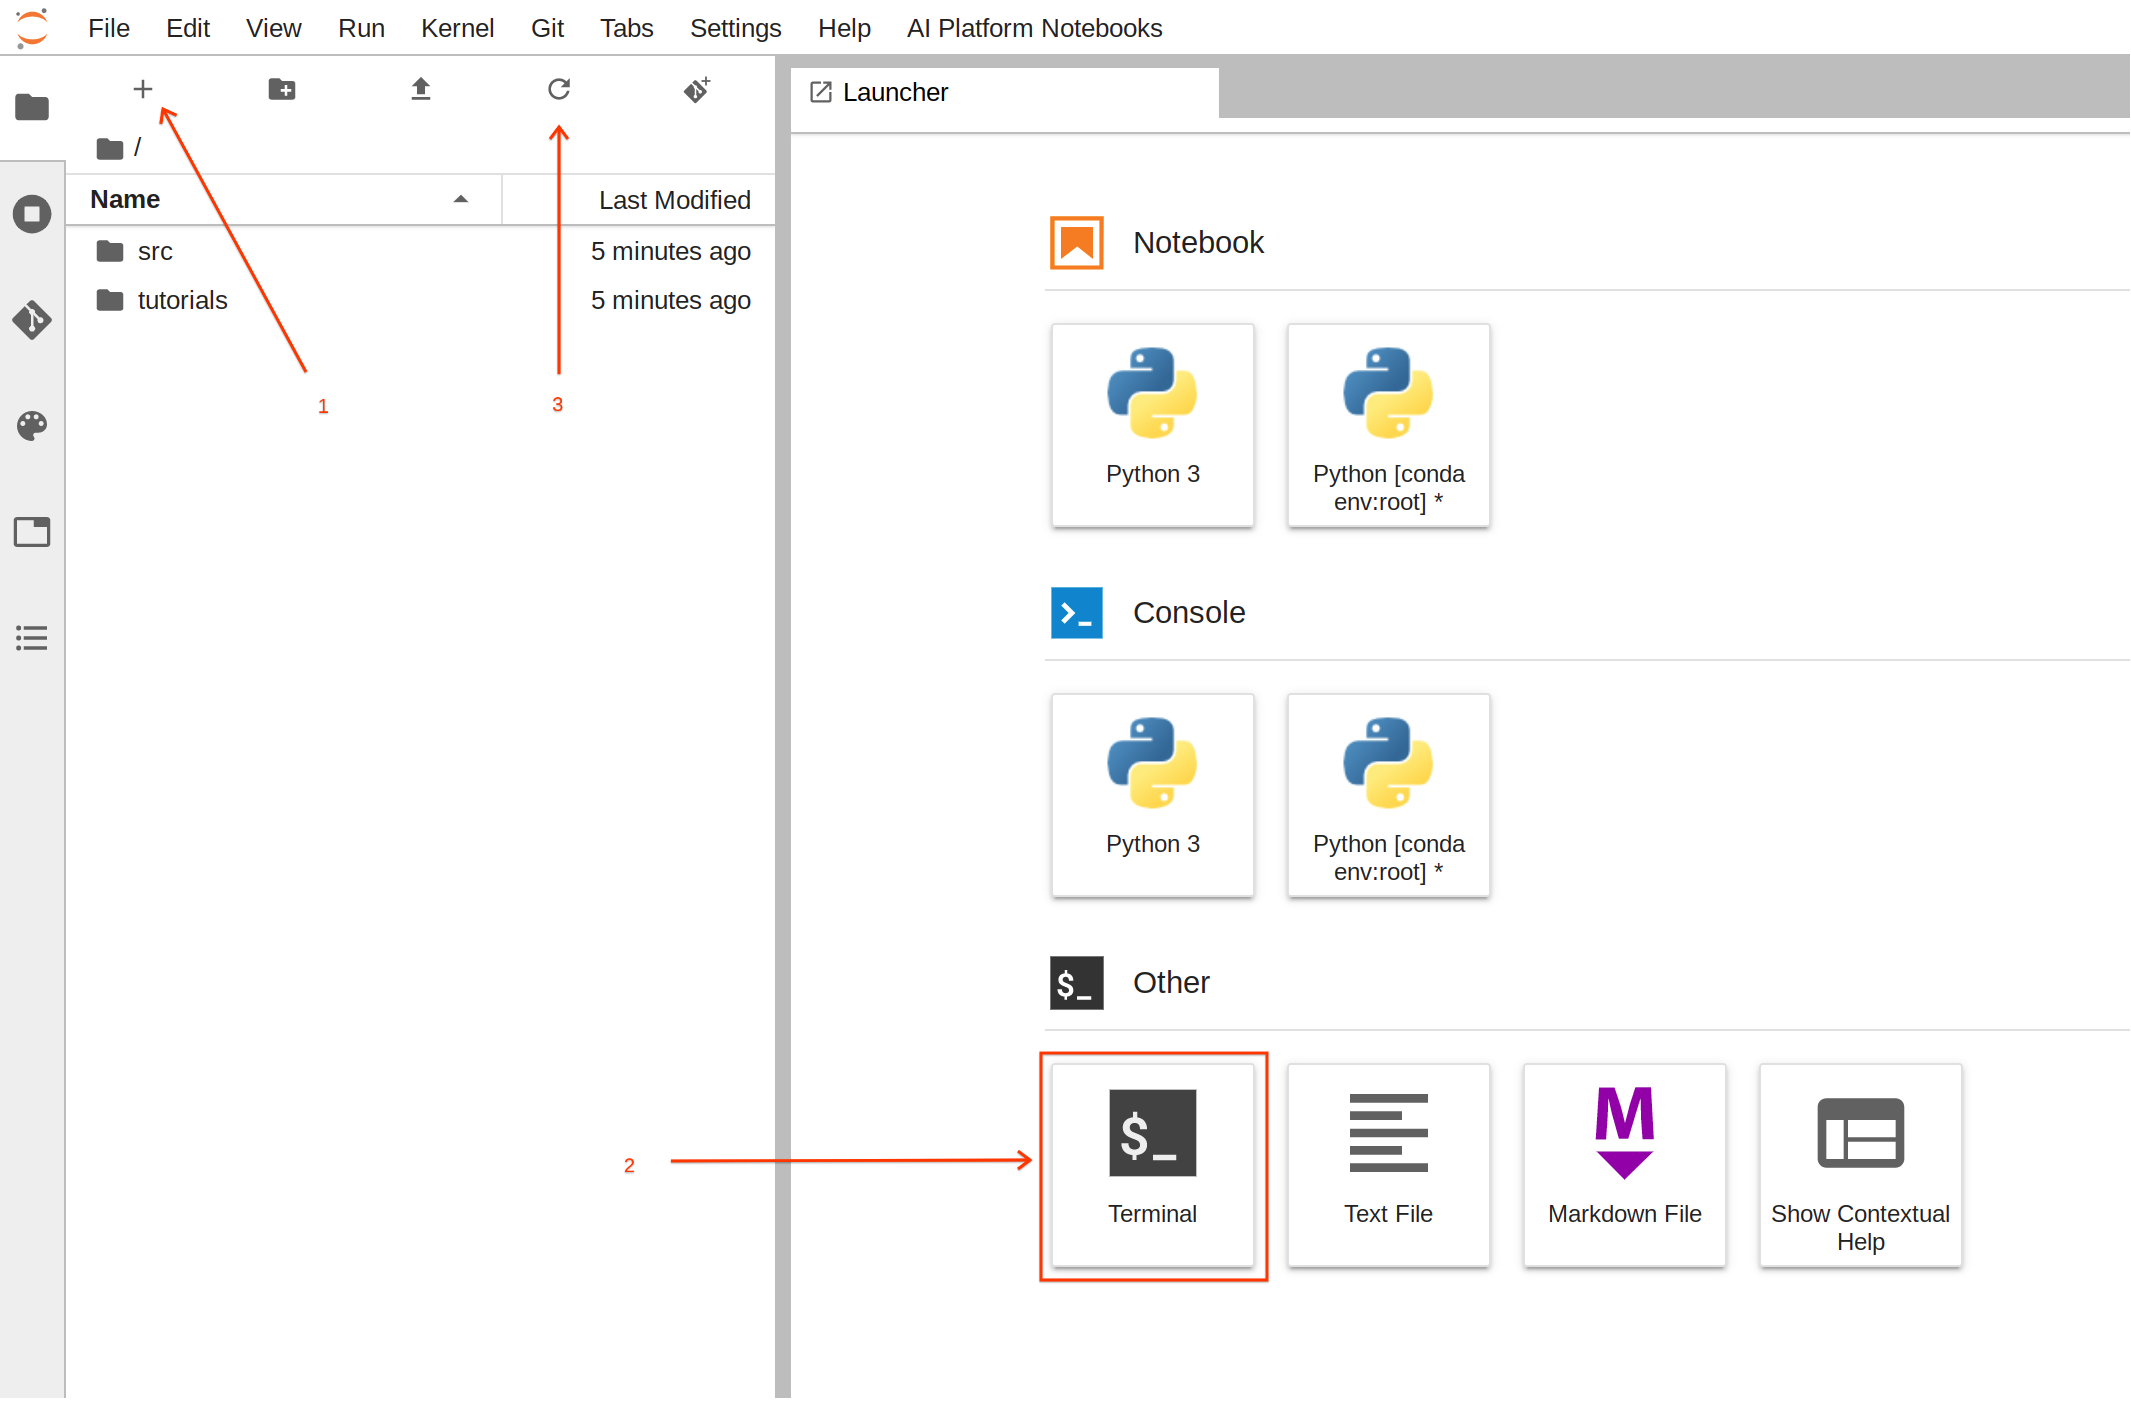This screenshot has height=1401, width=2131.
Task: Open the Help menu
Action: tap(844, 28)
